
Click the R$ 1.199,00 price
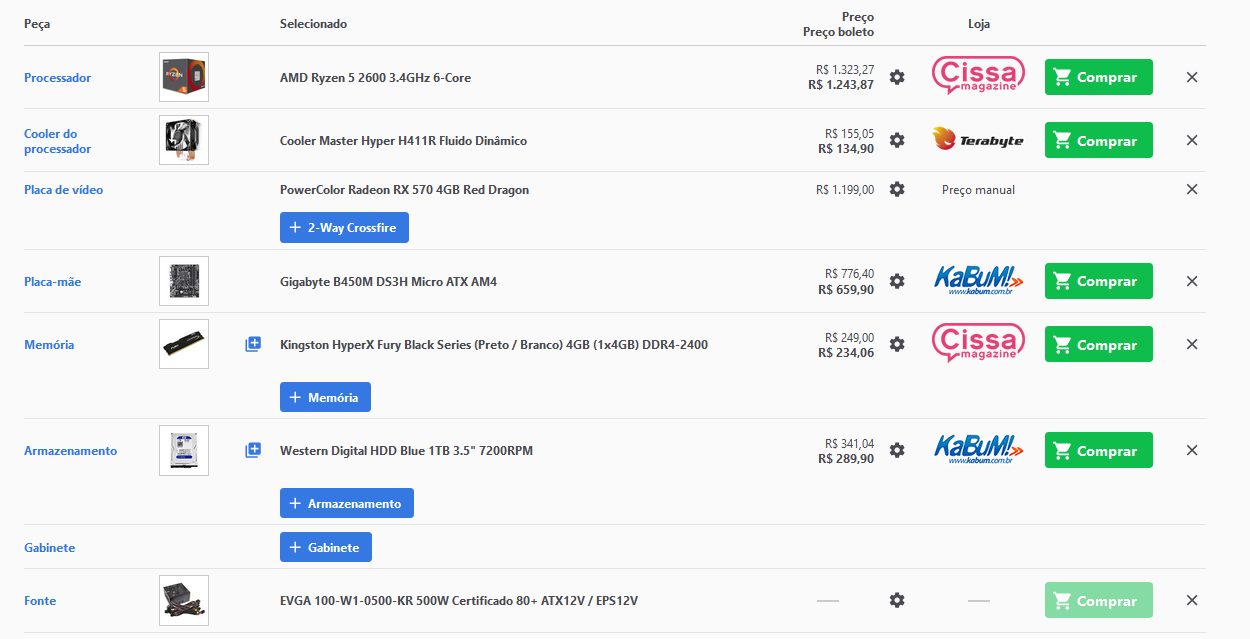pyautogui.click(x=845, y=189)
